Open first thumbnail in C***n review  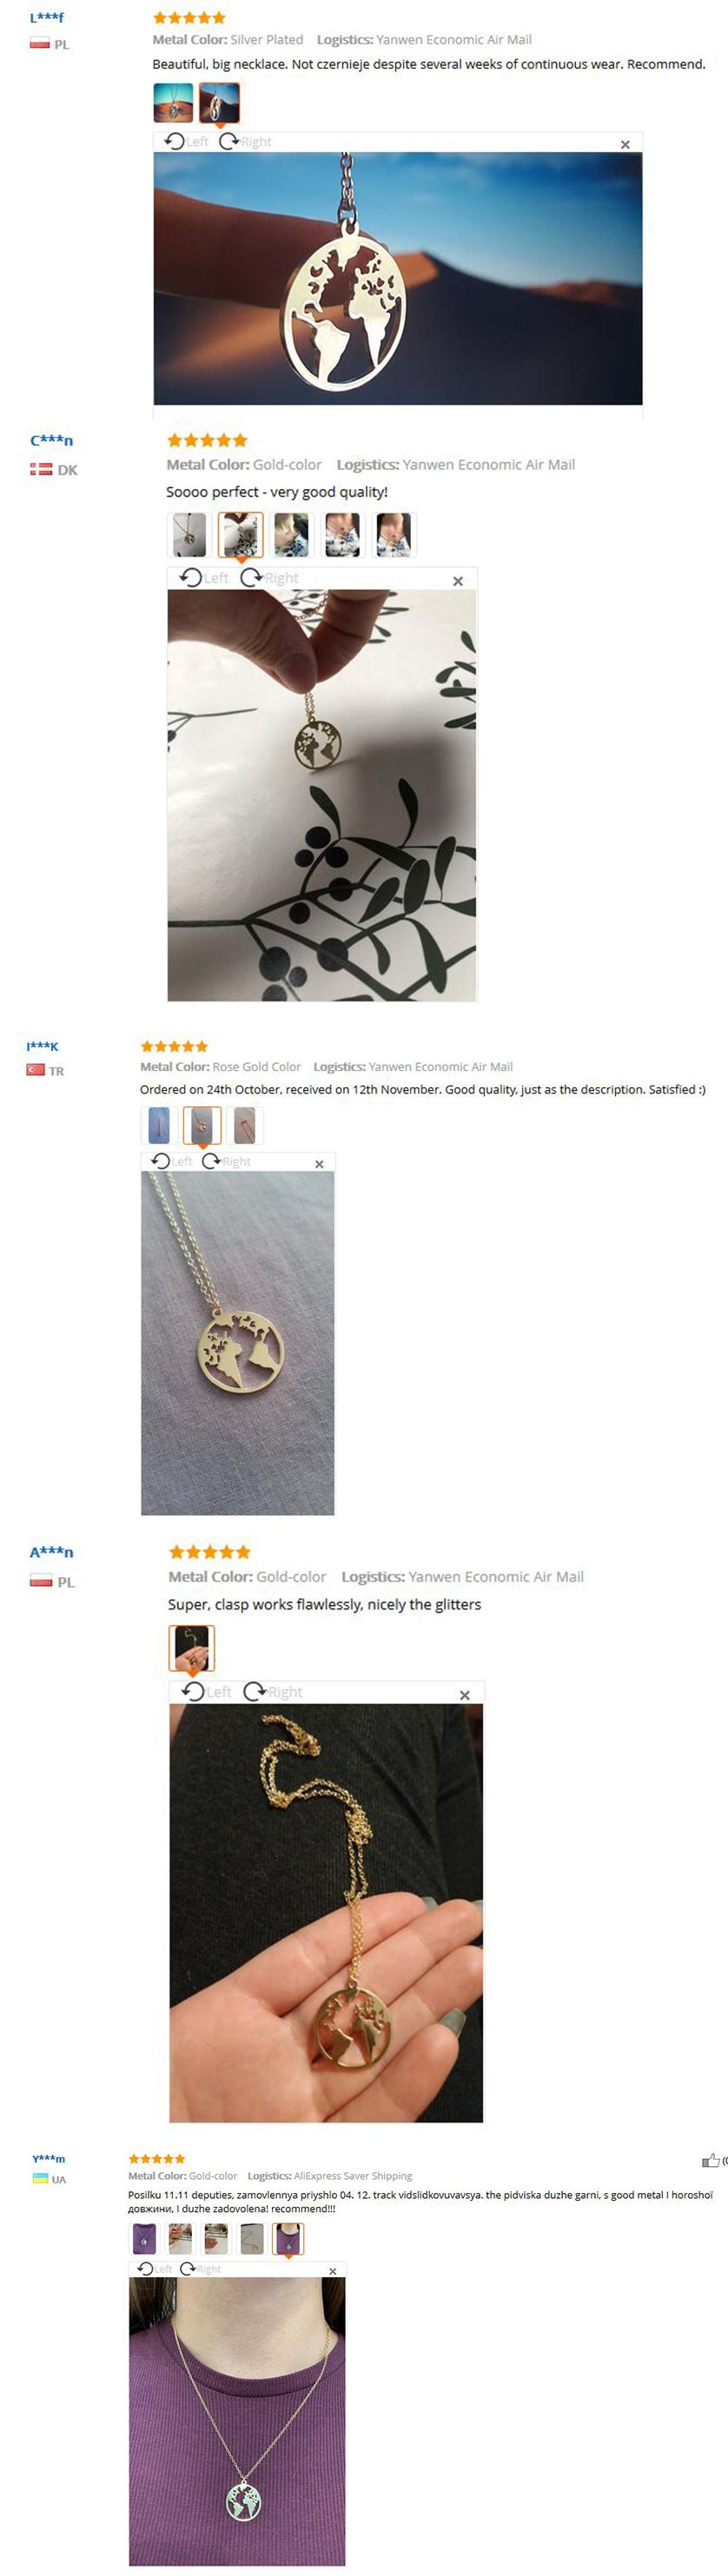pyautogui.click(x=188, y=534)
